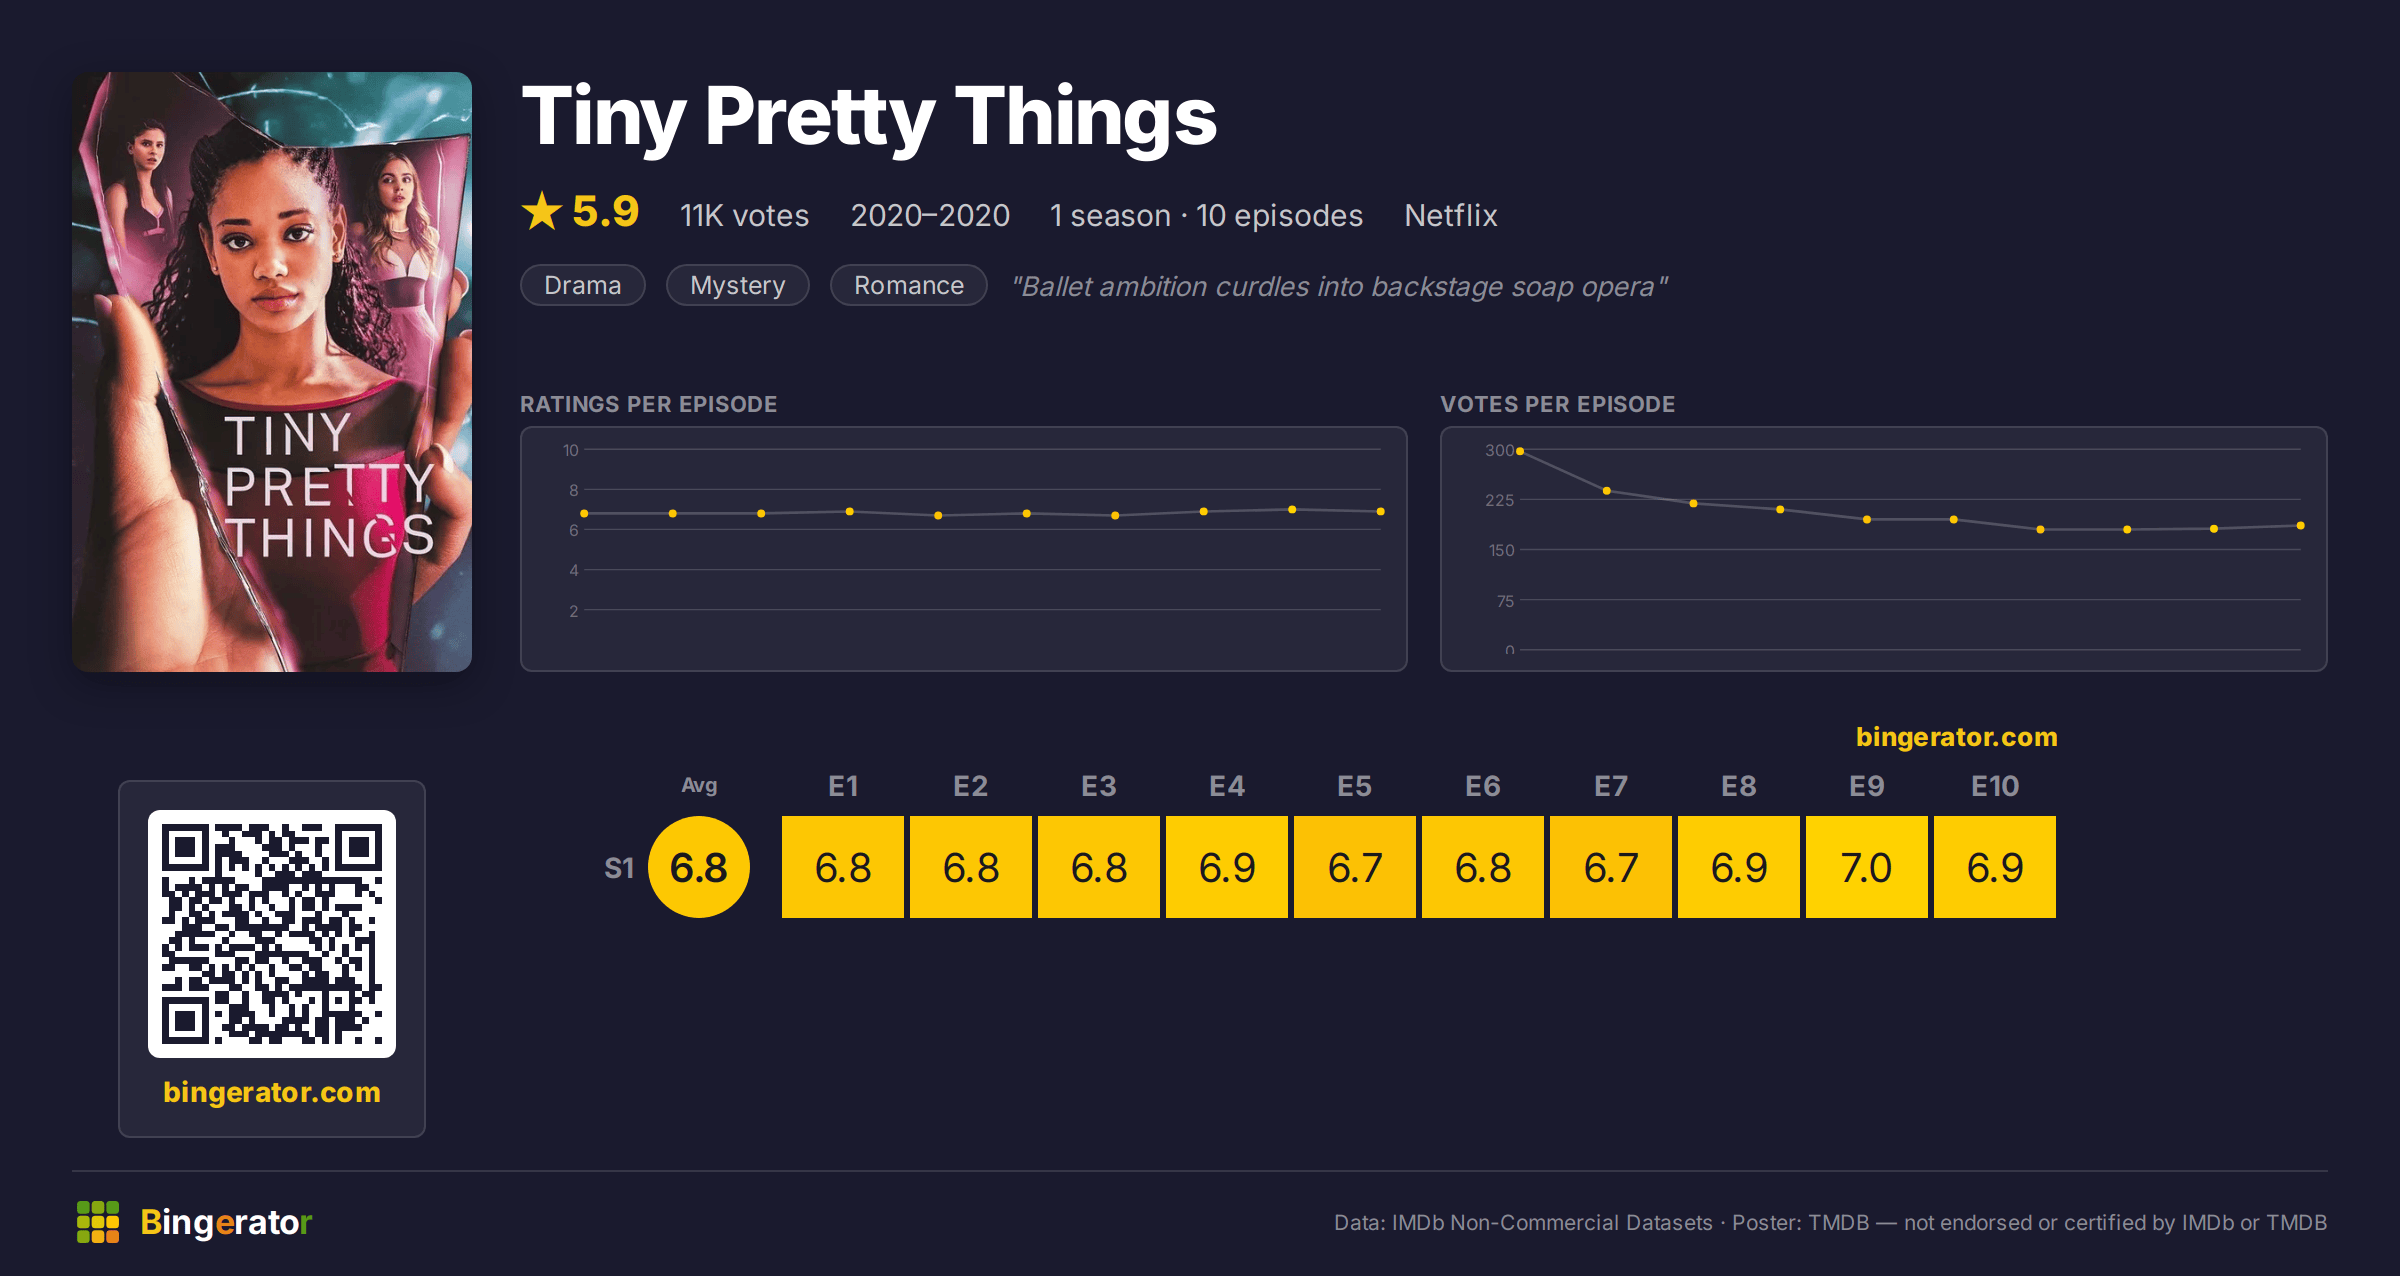Click the E8 column header
The image size is (2400, 1276).
click(1739, 786)
